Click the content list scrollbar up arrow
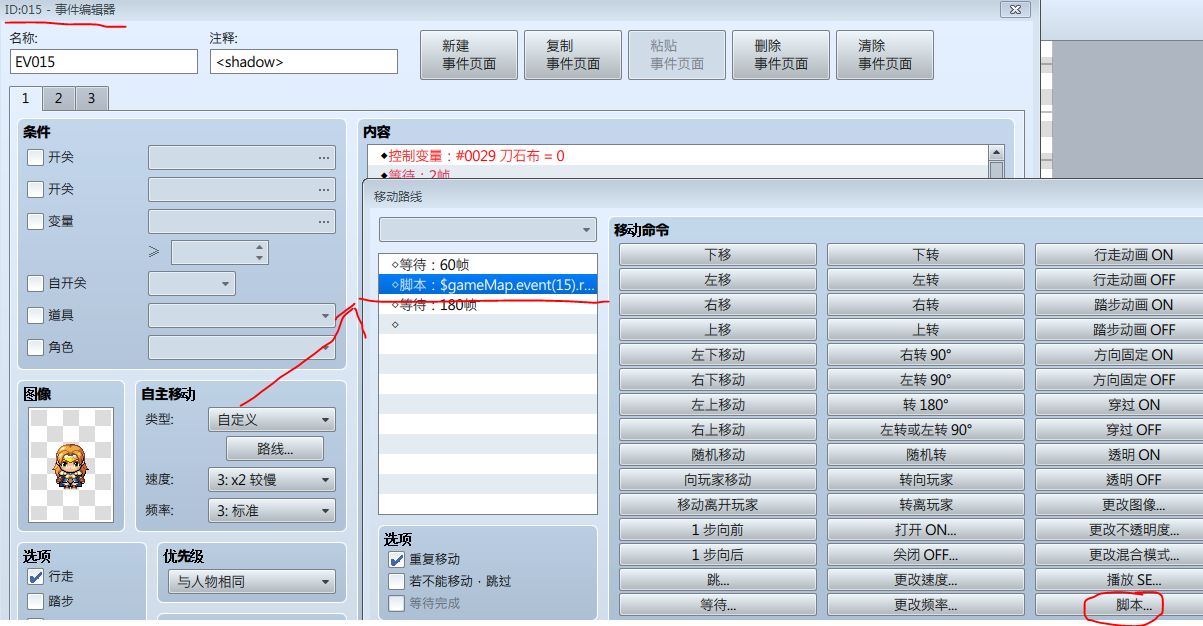This screenshot has width=1203, height=626. [x=996, y=152]
